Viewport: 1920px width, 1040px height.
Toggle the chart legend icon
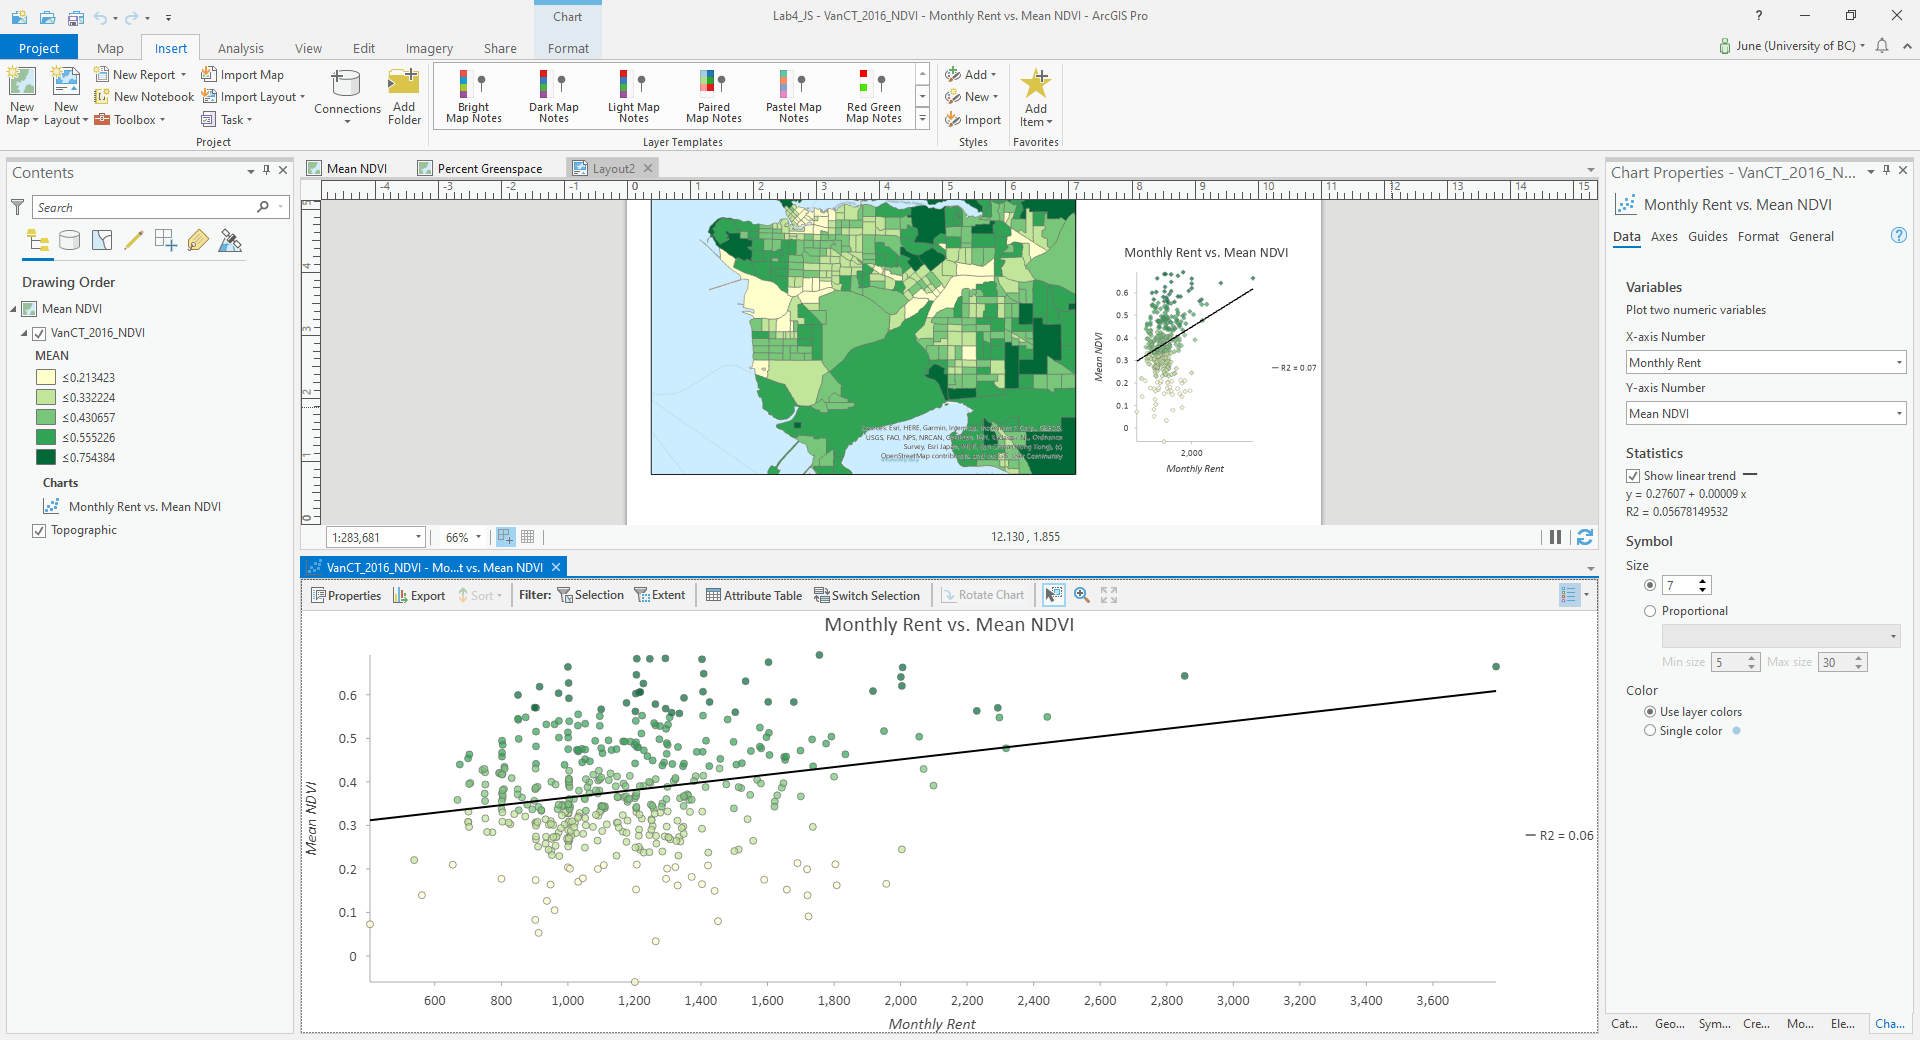tap(1569, 595)
